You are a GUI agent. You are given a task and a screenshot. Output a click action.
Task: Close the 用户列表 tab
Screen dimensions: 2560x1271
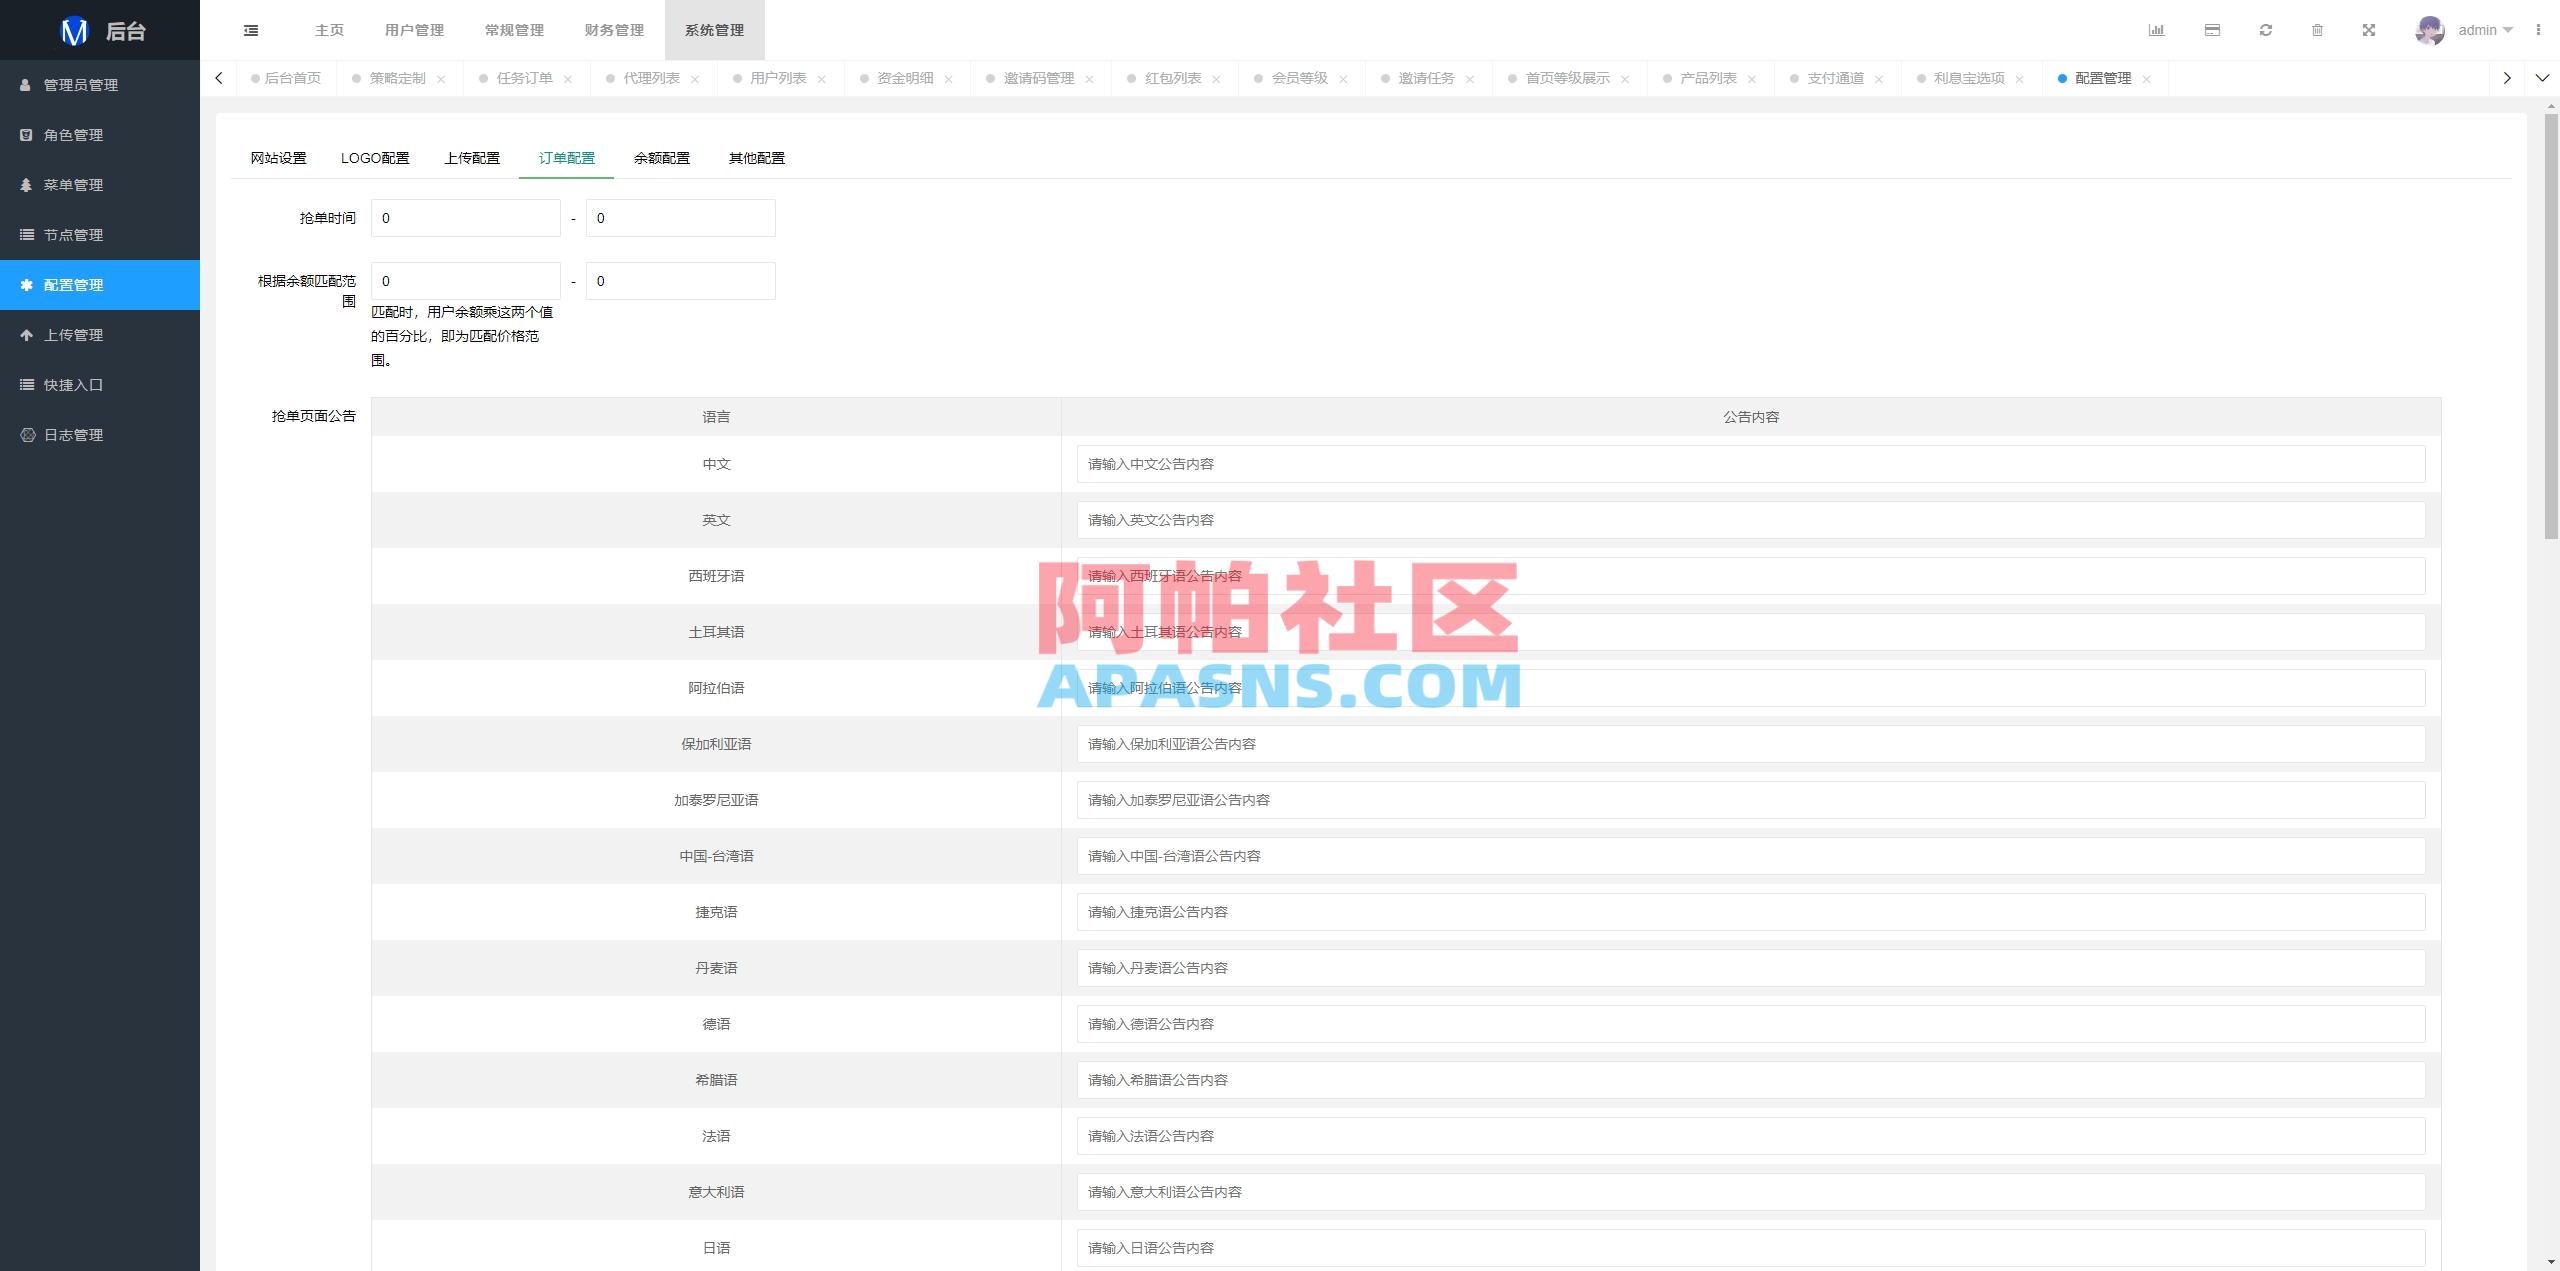pyautogui.click(x=822, y=77)
